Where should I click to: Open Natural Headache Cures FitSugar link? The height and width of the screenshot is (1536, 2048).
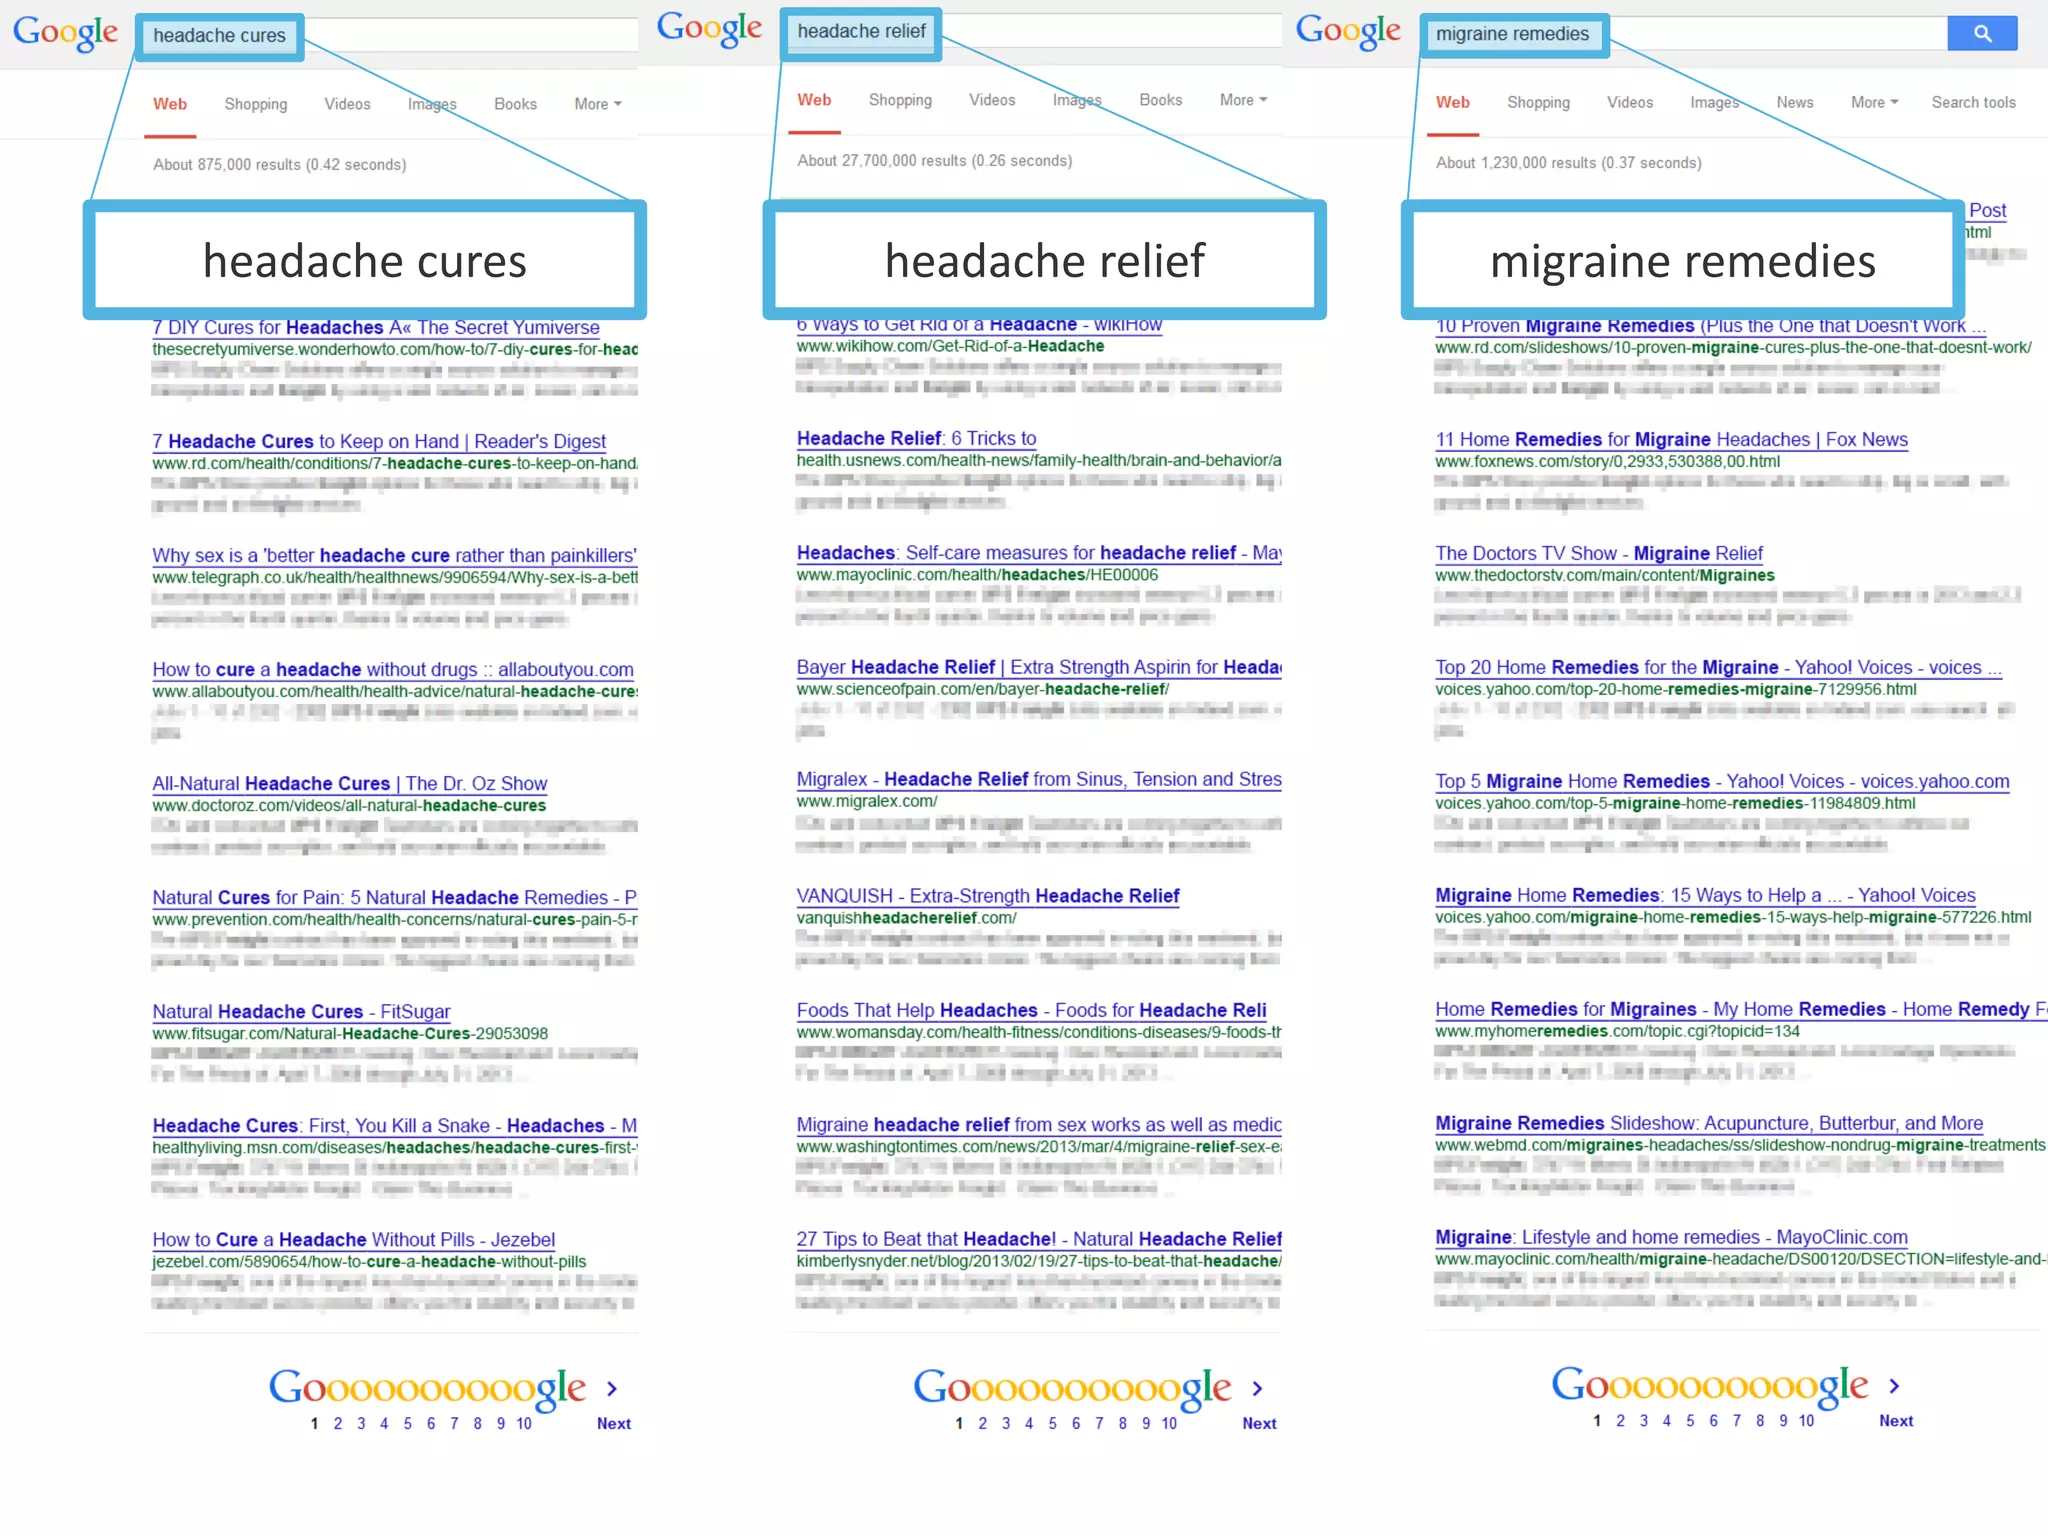[301, 1011]
